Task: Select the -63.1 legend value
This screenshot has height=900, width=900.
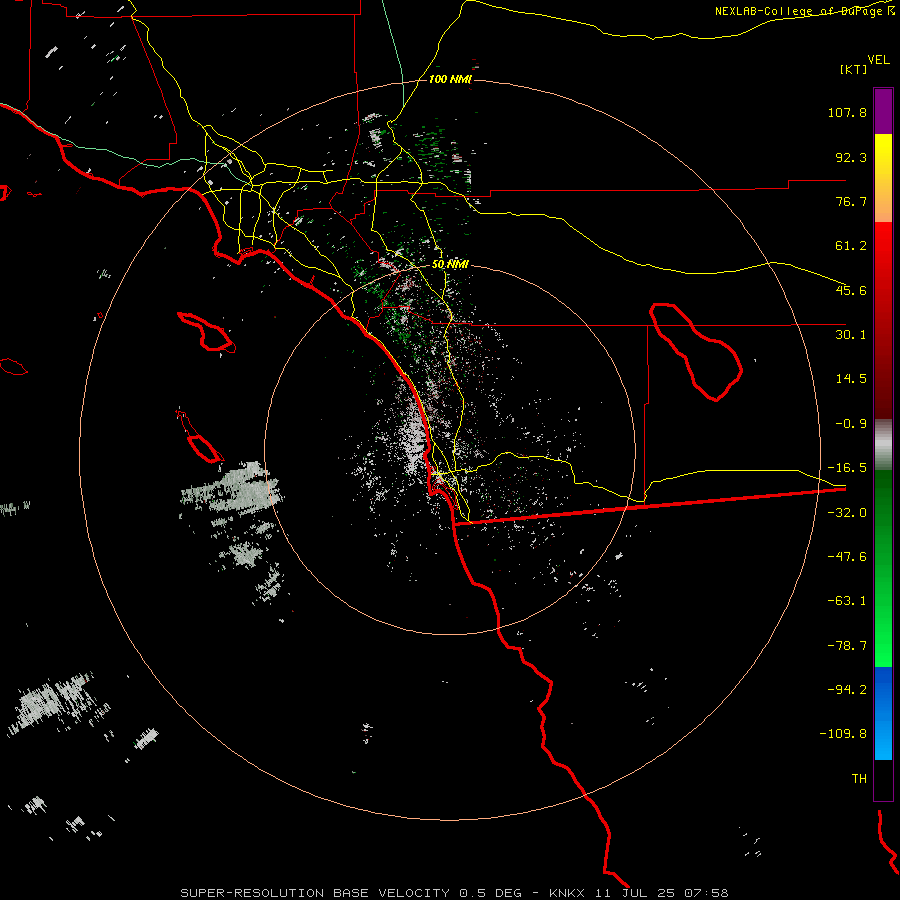Action: coord(847,601)
